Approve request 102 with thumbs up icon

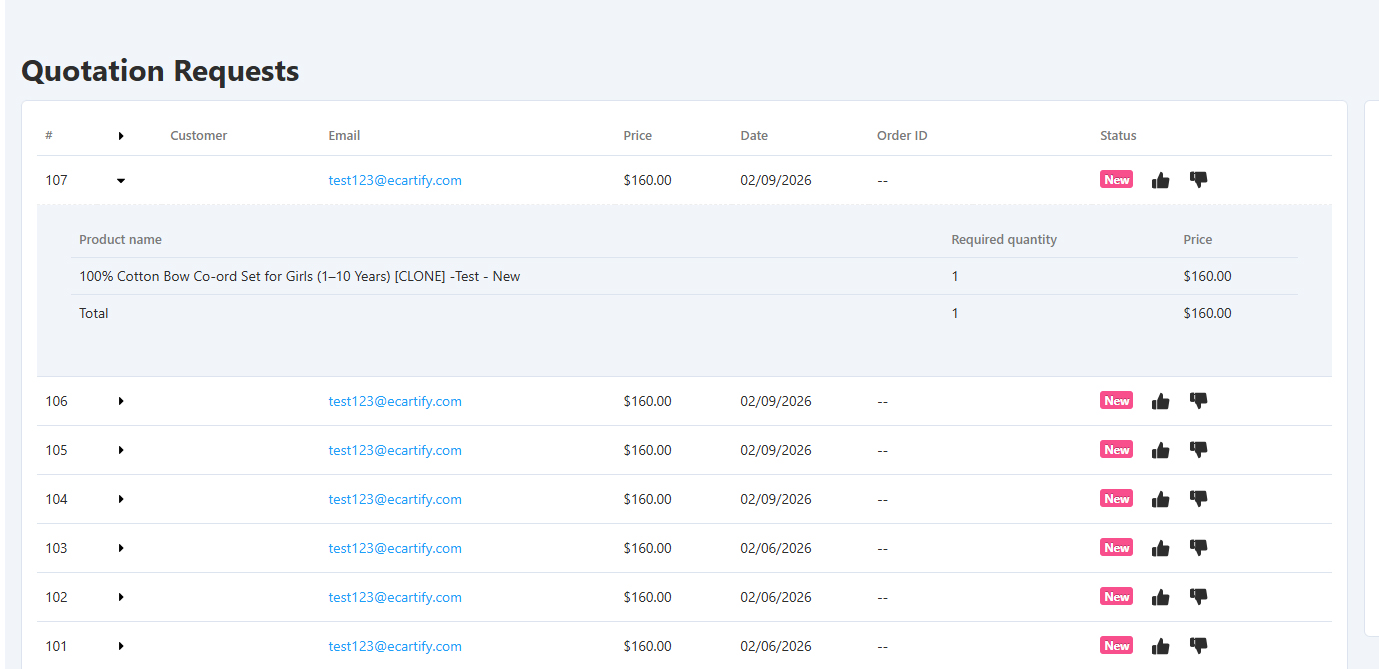click(x=1160, y=598)
